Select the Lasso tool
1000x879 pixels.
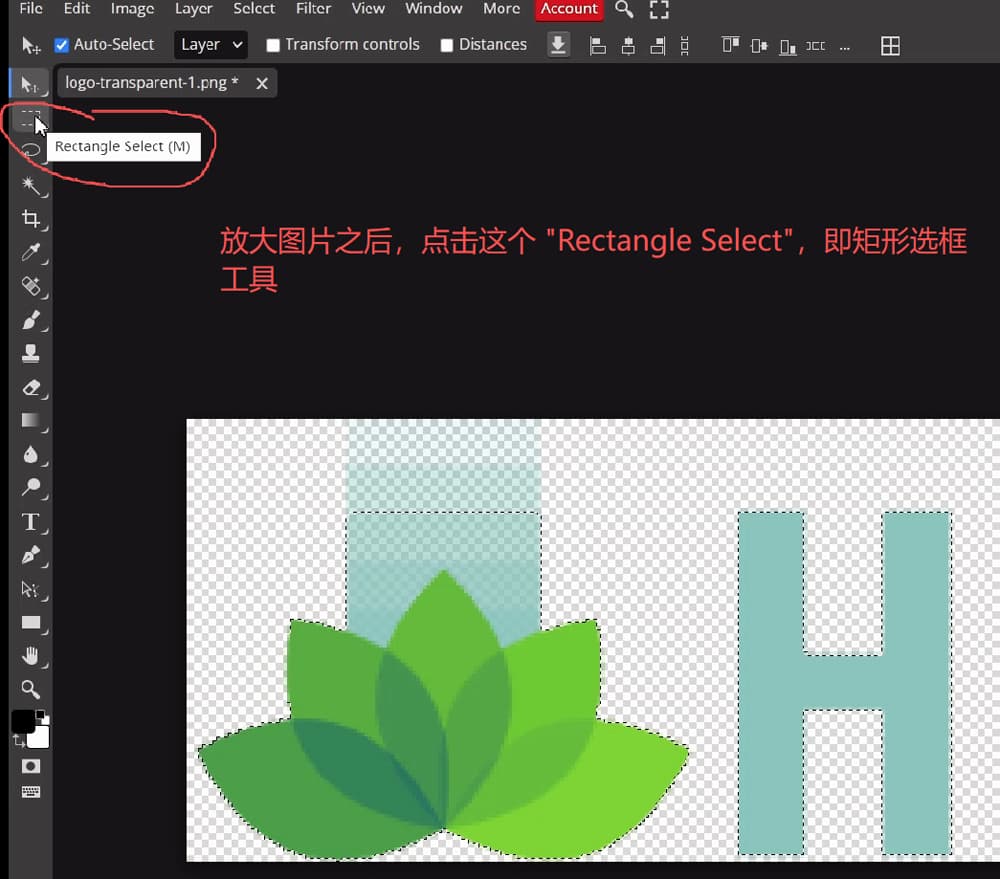(x=30, y=151)
